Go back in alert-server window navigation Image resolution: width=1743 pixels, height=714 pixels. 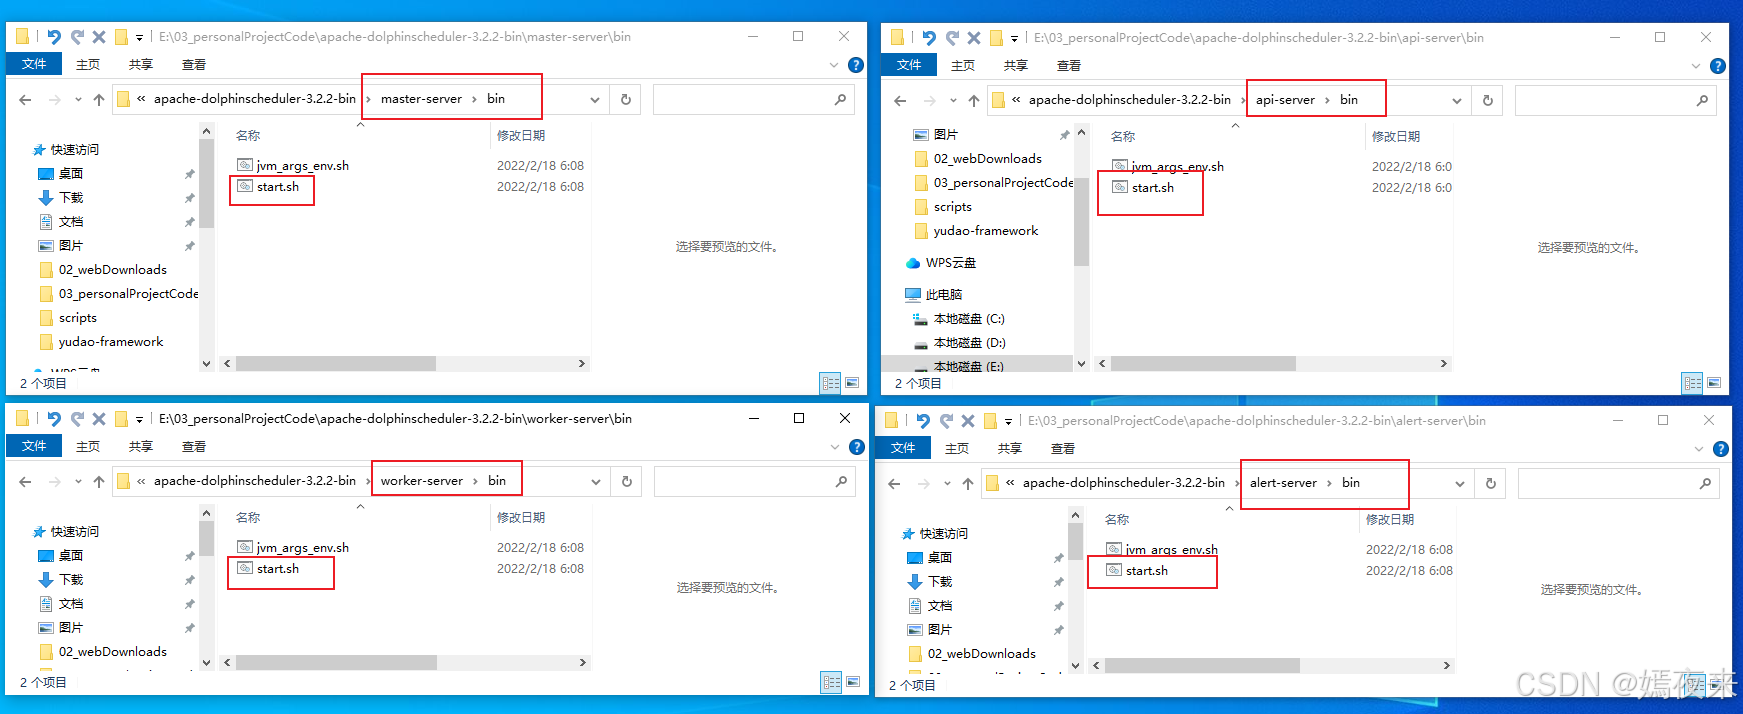pyautogui.click(x=895, y=483)
